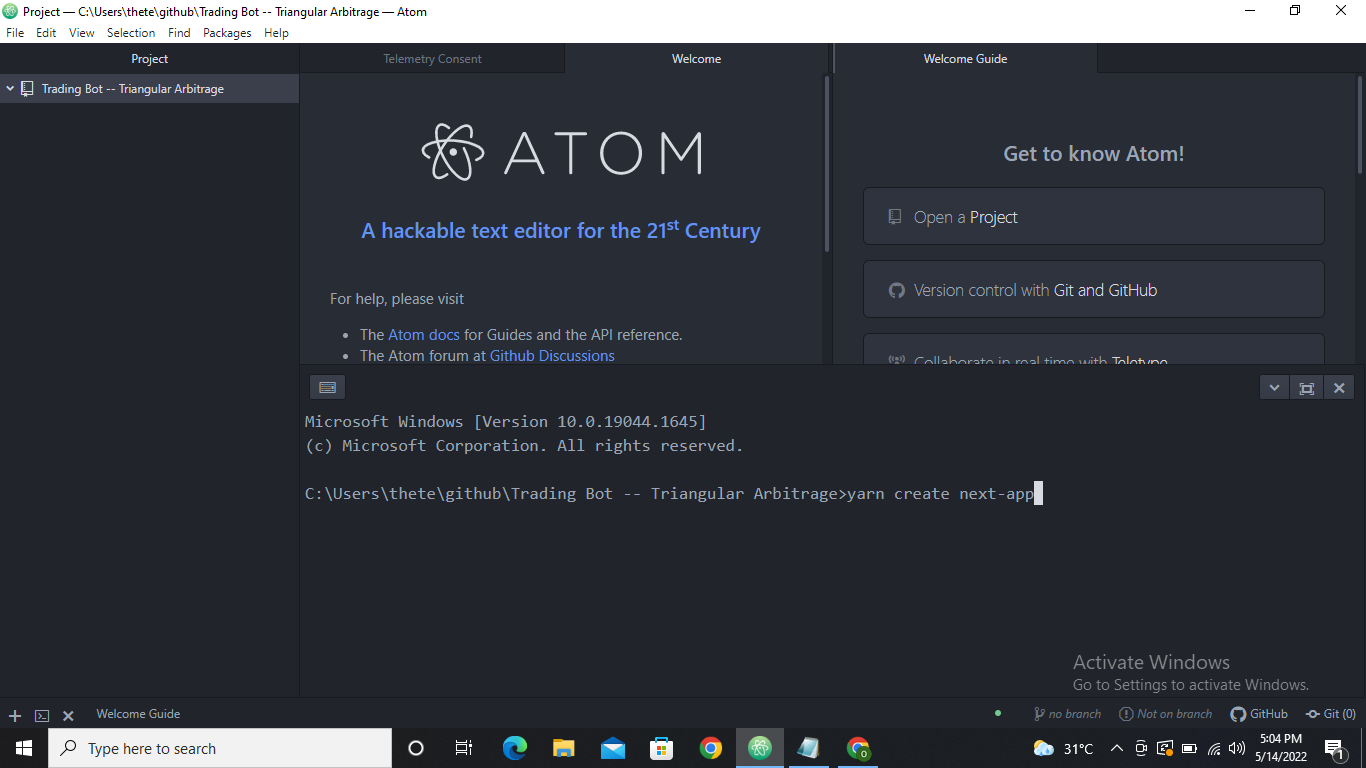Collapse Trading Bot project folder
This screenshot has width=1366, height=768.
(10, 89)
